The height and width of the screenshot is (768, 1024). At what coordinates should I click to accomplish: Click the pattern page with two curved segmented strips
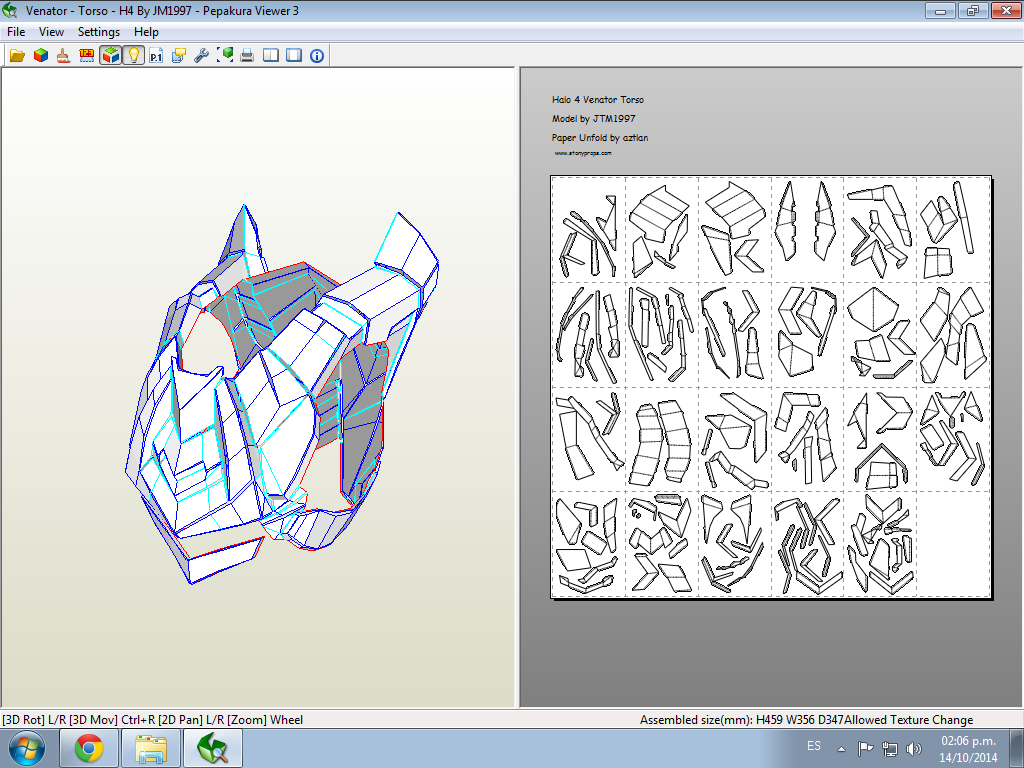pos(661,439)
